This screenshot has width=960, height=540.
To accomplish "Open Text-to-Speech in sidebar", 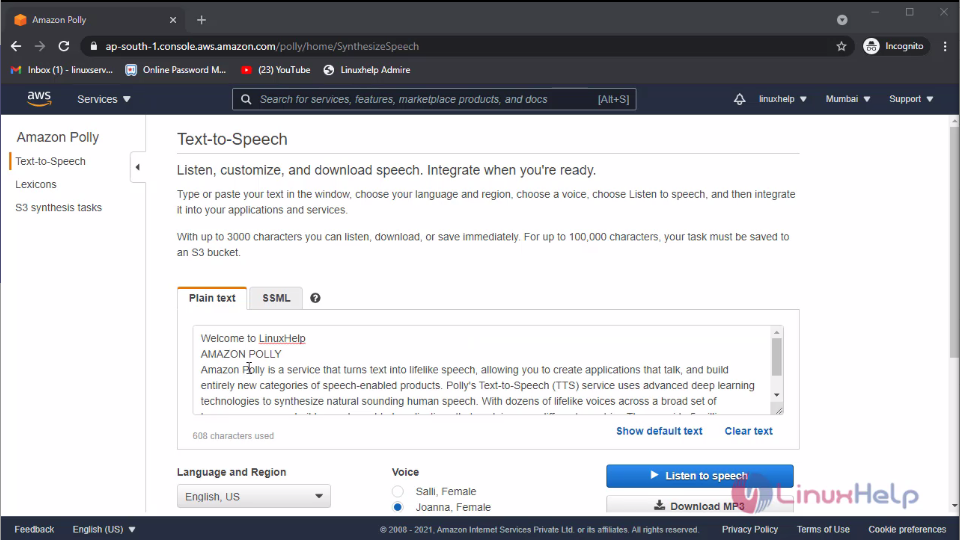I will (50, 161).
